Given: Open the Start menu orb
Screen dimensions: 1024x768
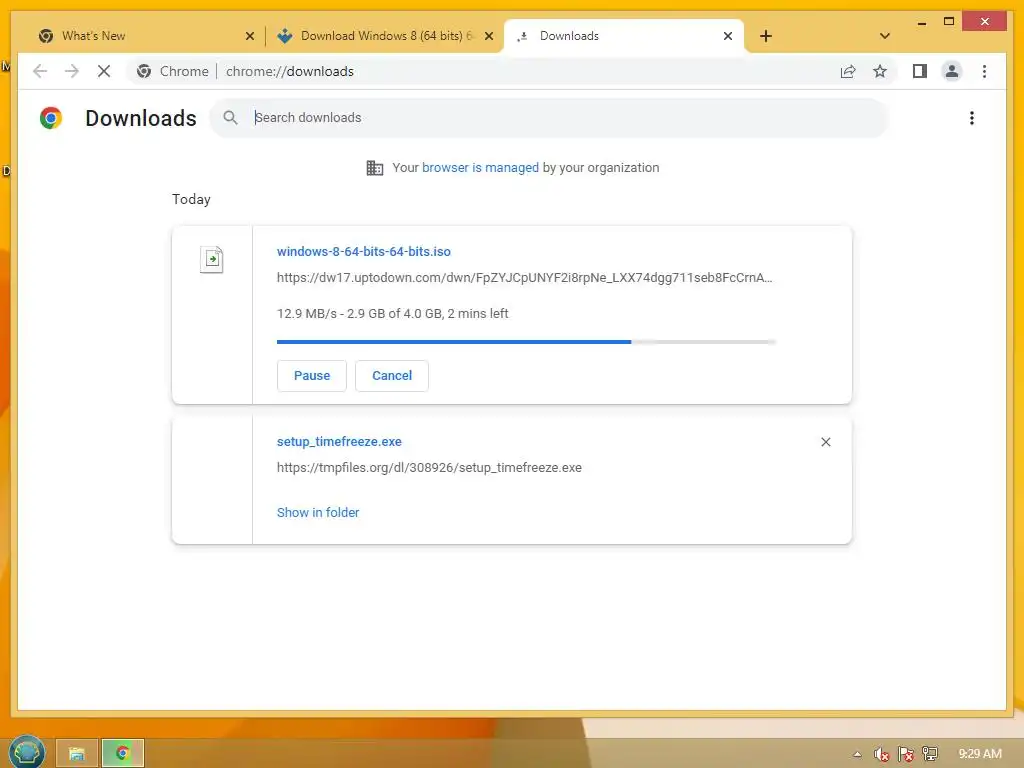Looking at the screenshot, I should tap(27, 752).
